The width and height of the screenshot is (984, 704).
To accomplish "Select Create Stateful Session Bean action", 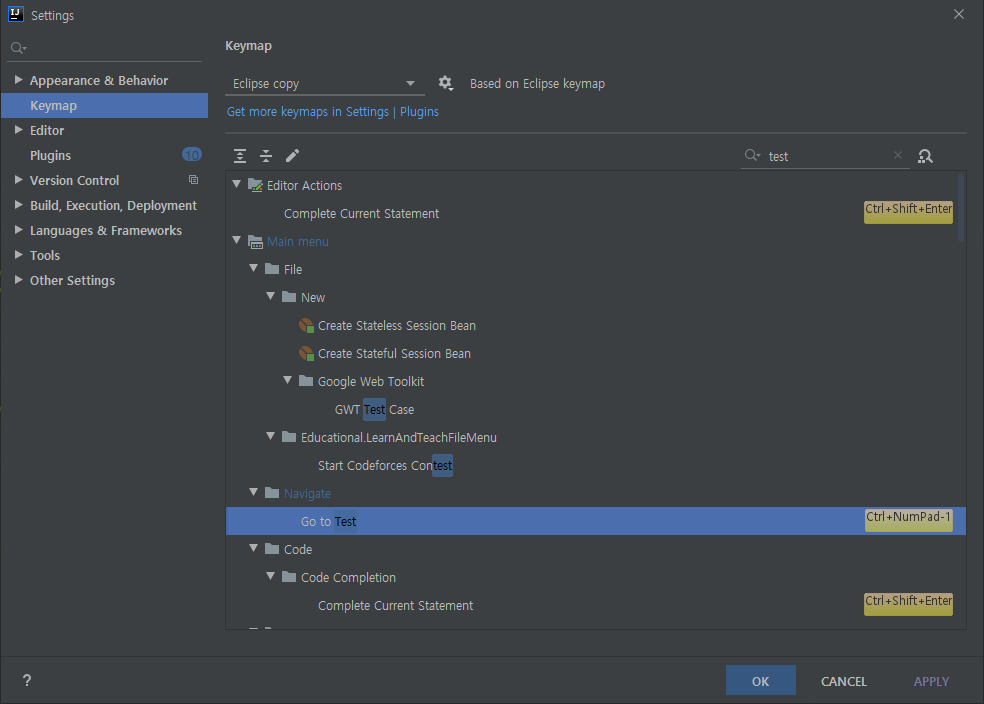I will tap(394, 354).
